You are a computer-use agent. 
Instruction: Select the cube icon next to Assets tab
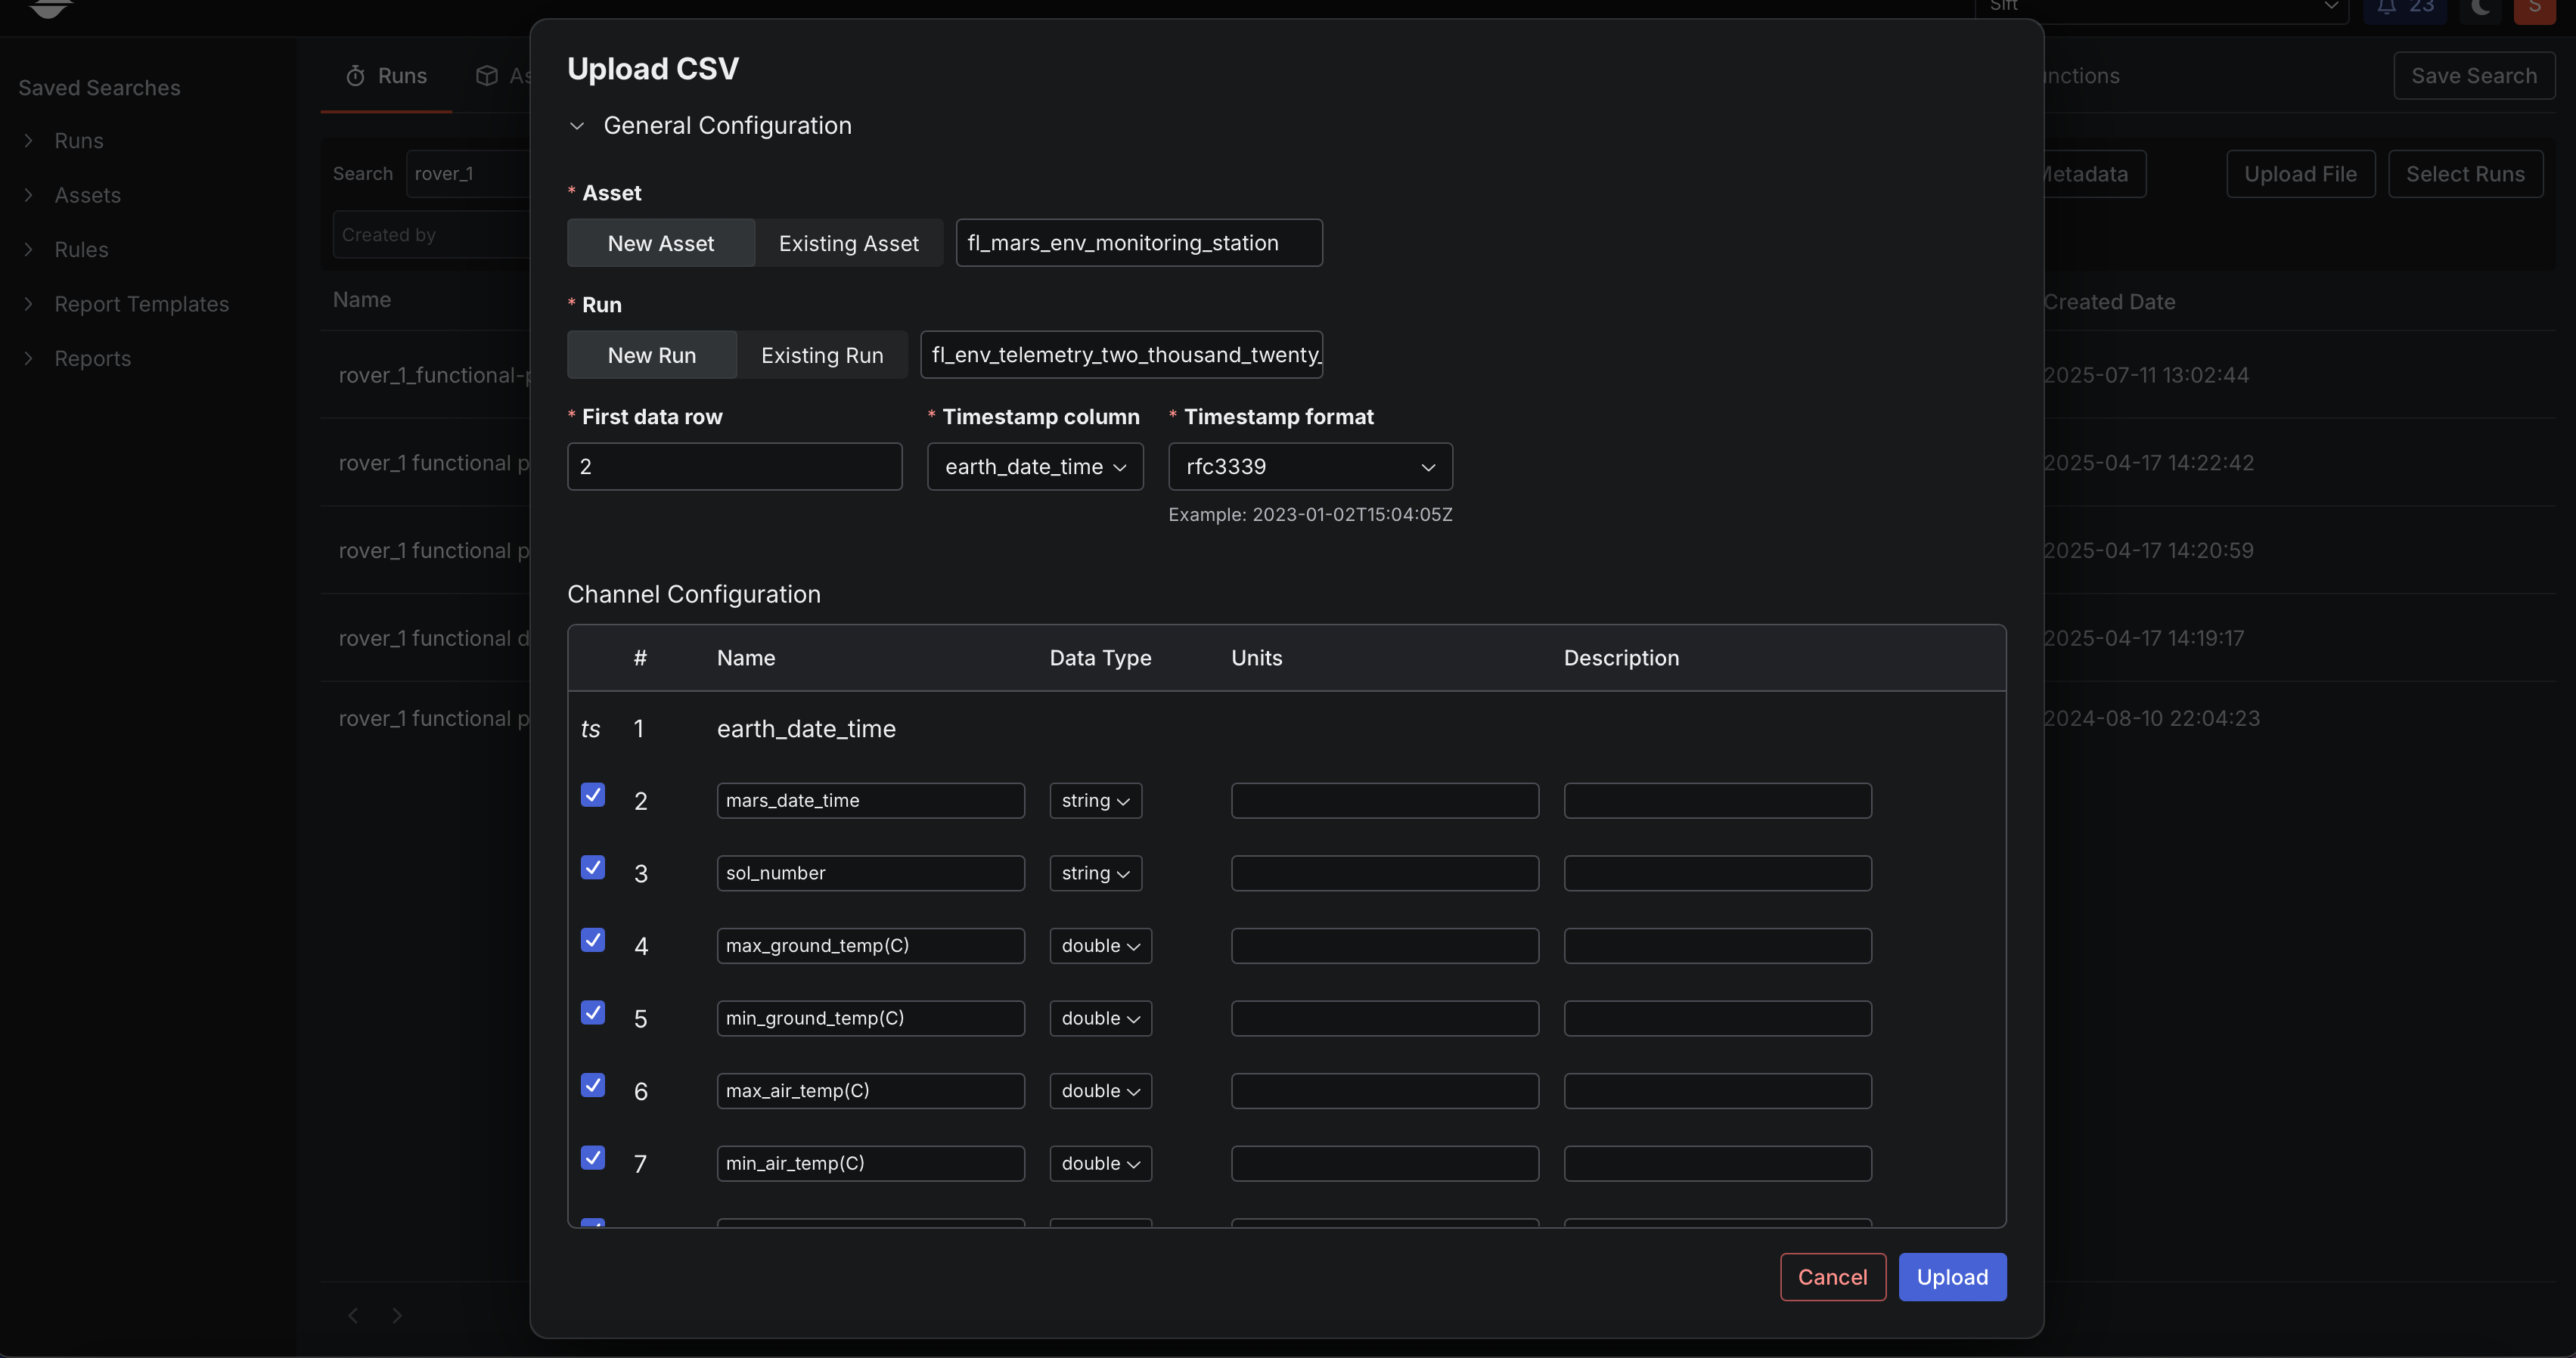click(487, 75)
